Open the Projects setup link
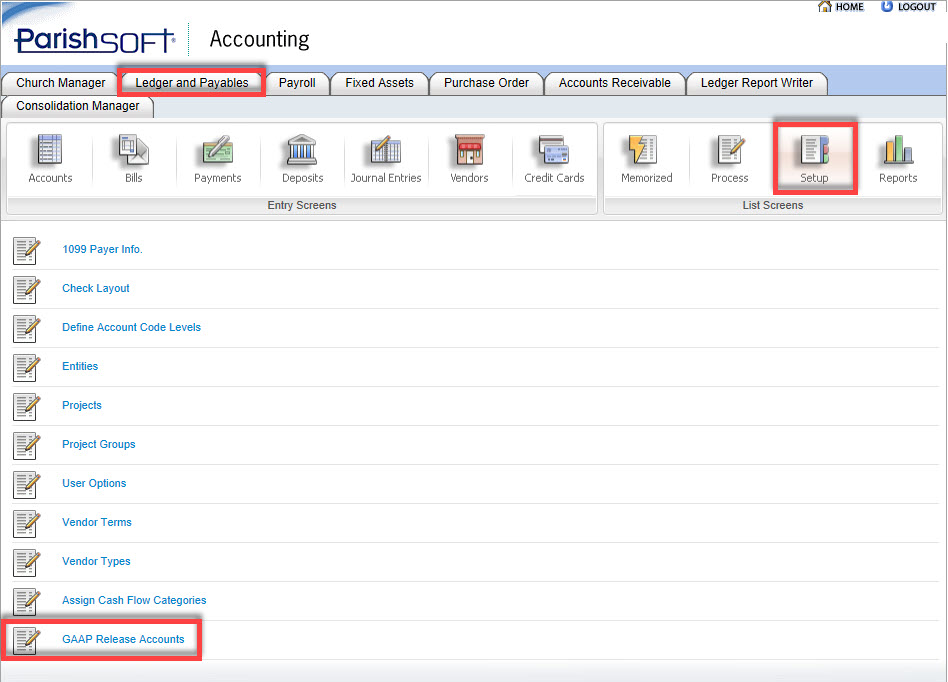Image resolution: width=948 pixels, height=682 pixels. [x=82, y=405]
